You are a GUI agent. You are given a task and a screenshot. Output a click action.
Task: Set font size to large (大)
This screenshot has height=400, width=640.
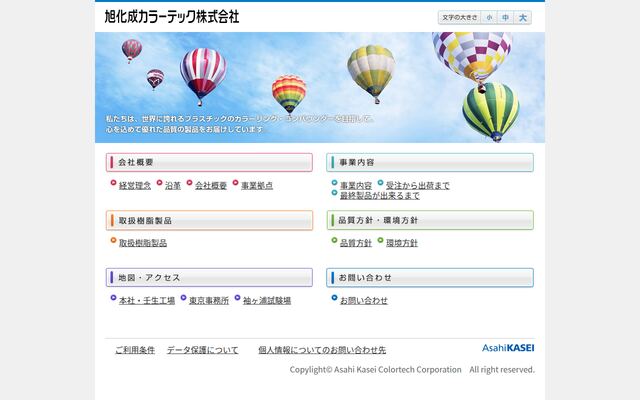522,18
